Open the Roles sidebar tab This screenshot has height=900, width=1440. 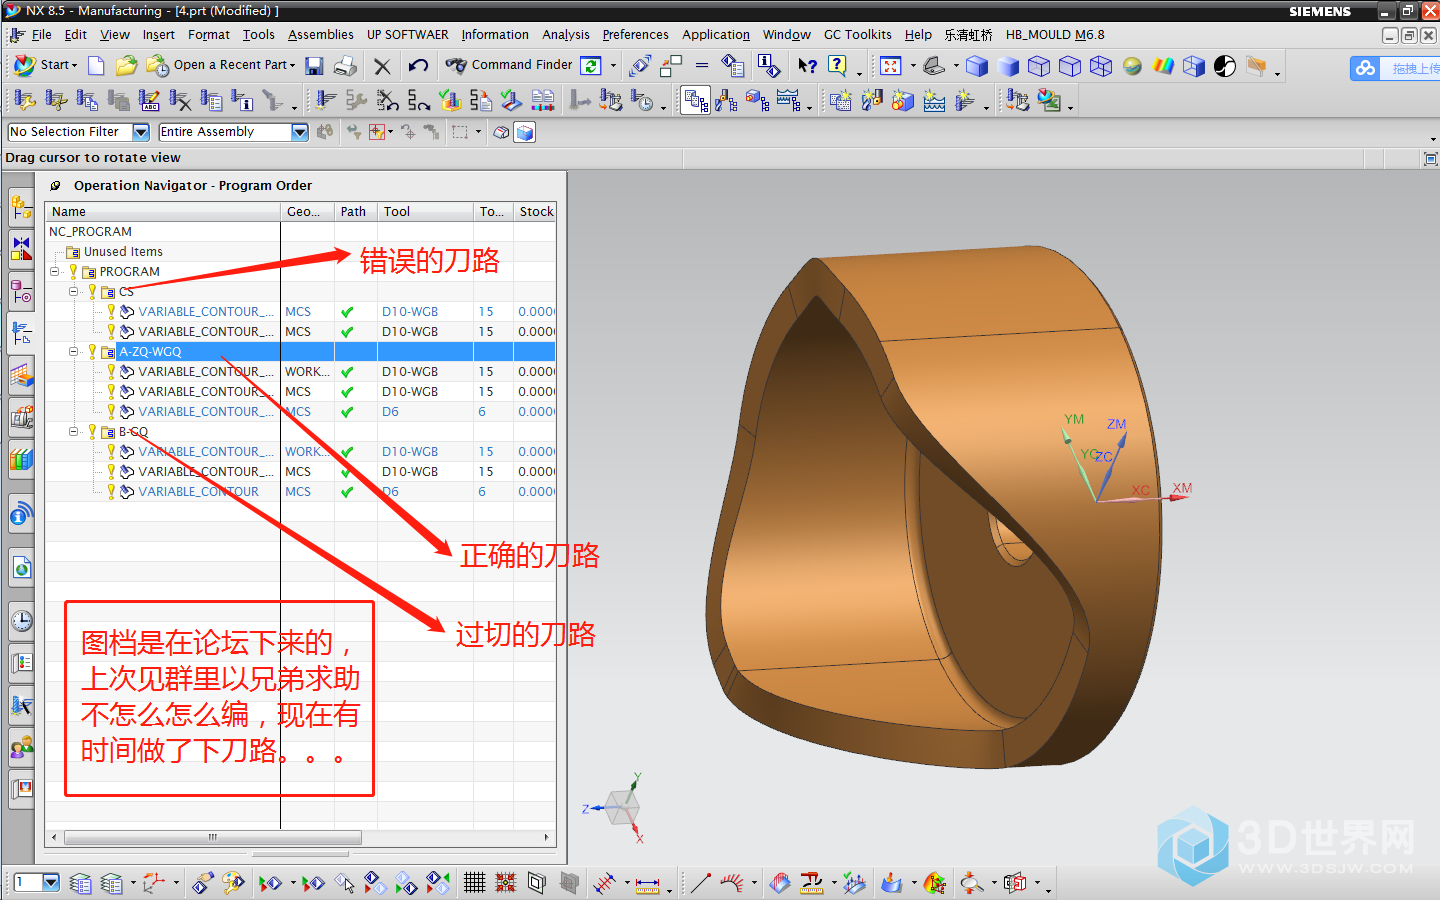click(21, 748)
